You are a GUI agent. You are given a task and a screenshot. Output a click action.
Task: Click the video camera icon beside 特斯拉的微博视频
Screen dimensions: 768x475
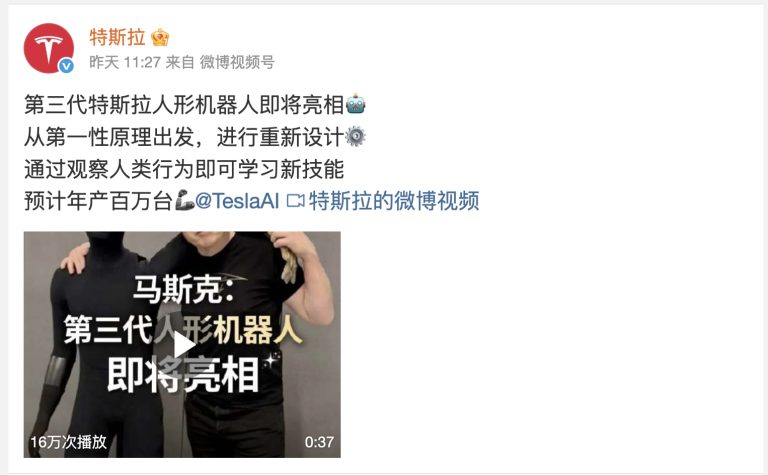click(295, 201)
